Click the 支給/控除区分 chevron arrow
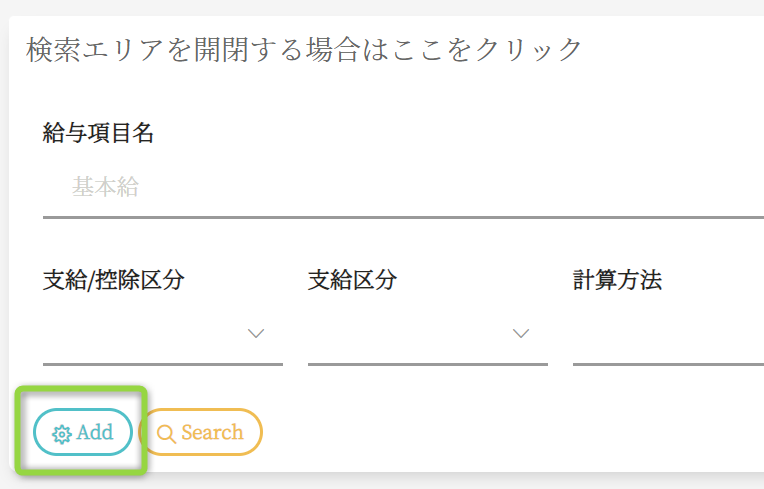The width and height of the screenshot is (764, 489). [256, 333]
